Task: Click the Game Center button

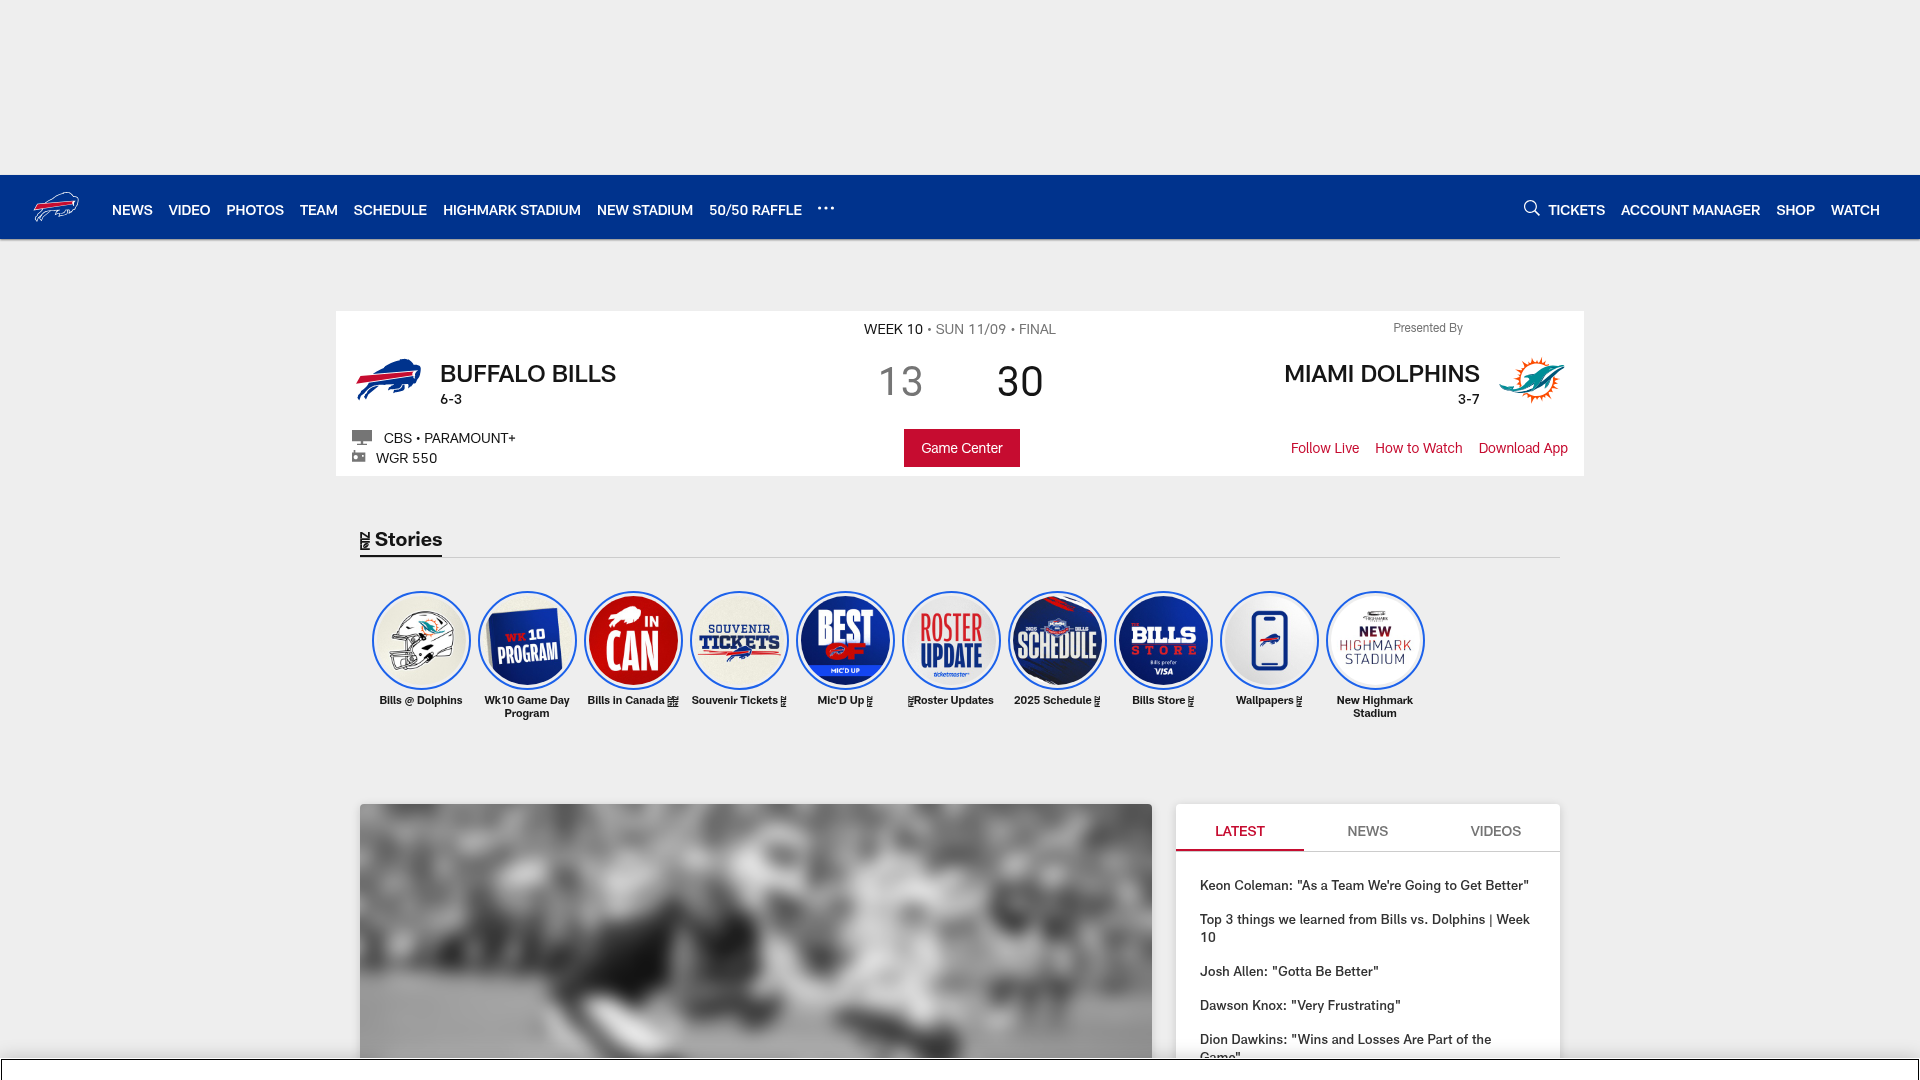Action: [x=961, y=448]
